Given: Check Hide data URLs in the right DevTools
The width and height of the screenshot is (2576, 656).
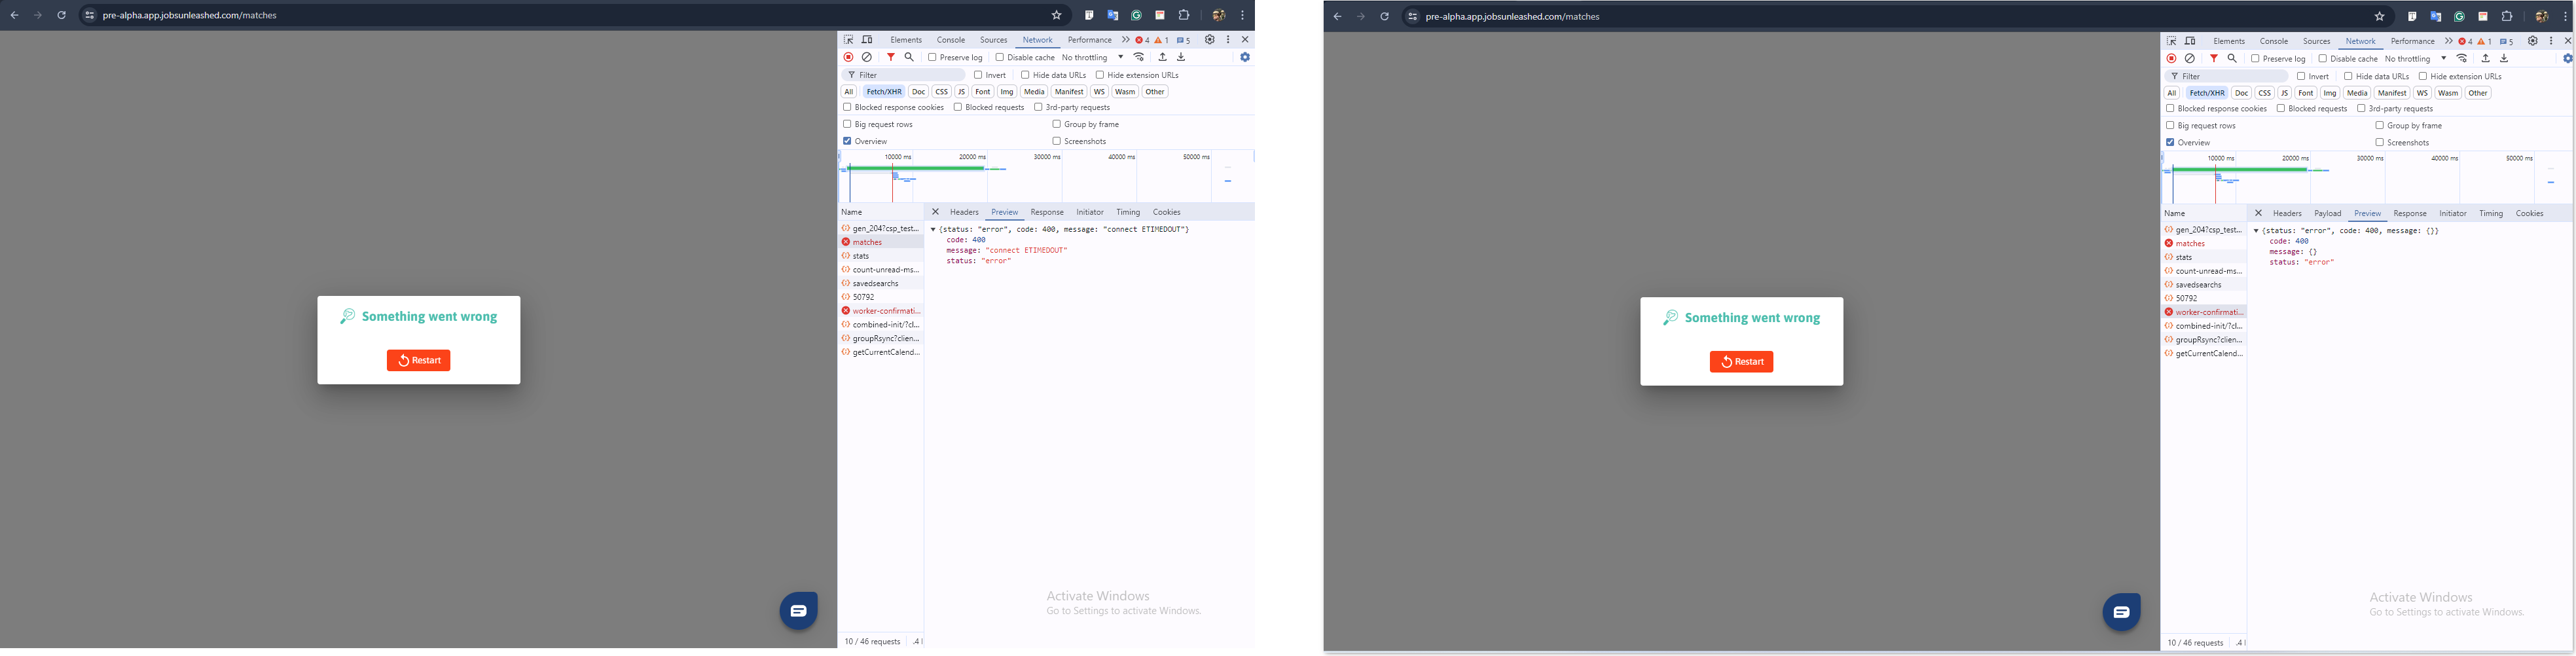Looking at the screenshot, I should click(2348, 76).
